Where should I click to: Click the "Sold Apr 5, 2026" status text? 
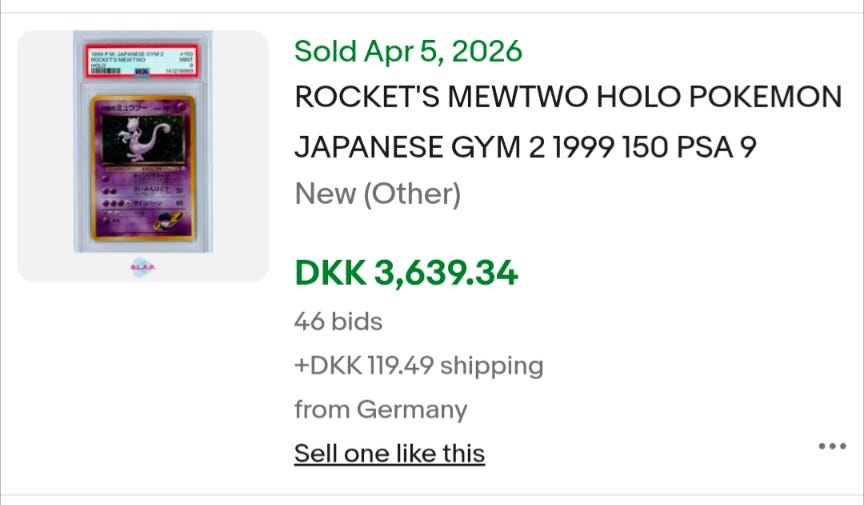(408, 50)
